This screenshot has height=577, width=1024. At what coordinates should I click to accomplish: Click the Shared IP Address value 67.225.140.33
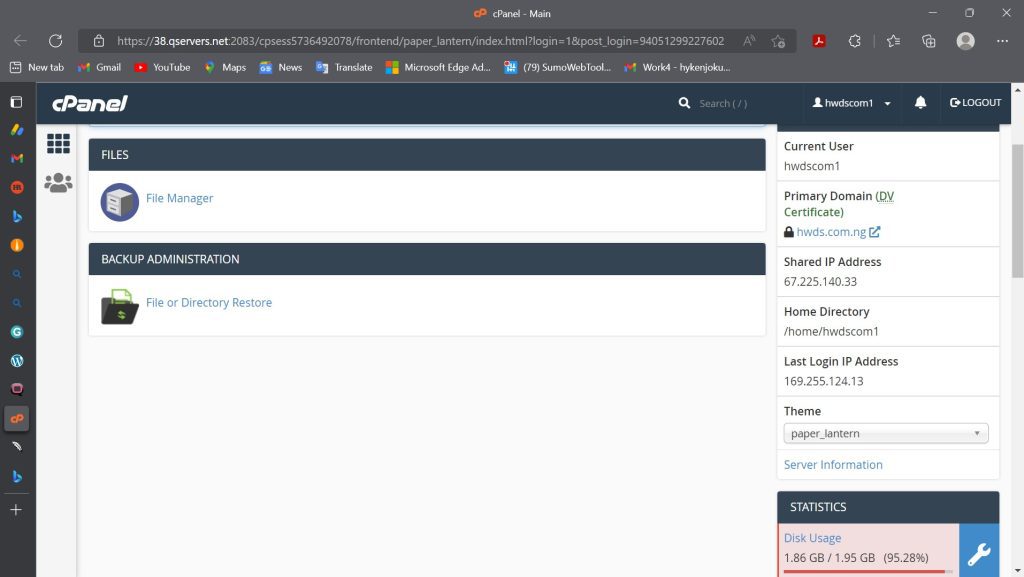pyautogui.click(x=820, y=281)
